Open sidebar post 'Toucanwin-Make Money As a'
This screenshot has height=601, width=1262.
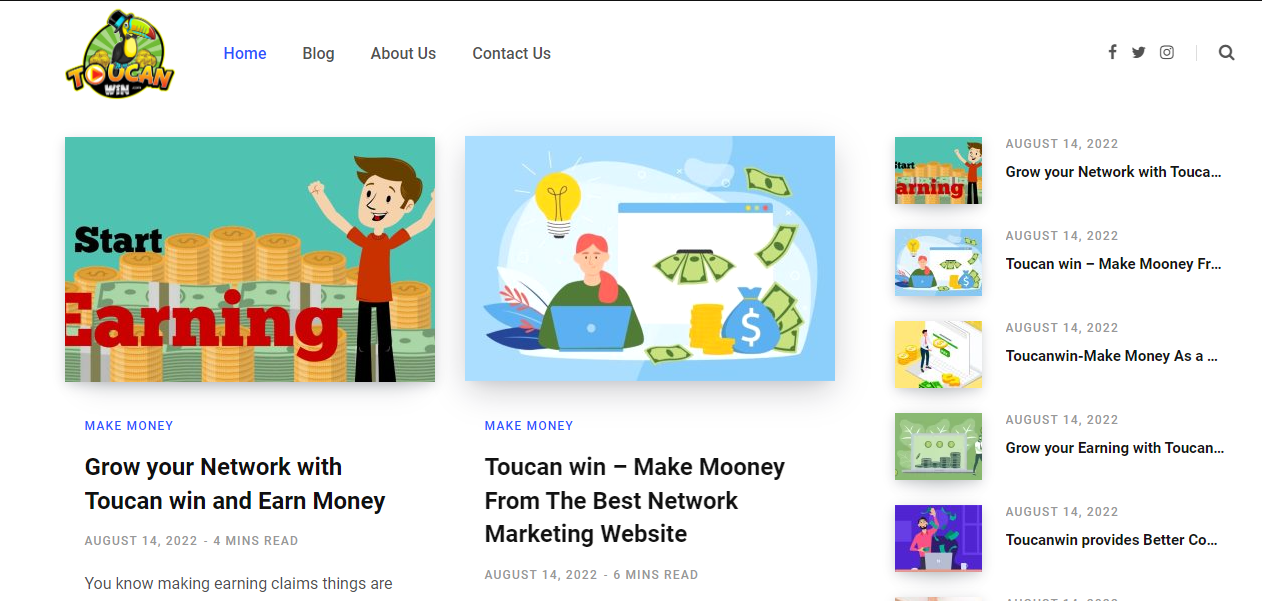[1112, 355]
